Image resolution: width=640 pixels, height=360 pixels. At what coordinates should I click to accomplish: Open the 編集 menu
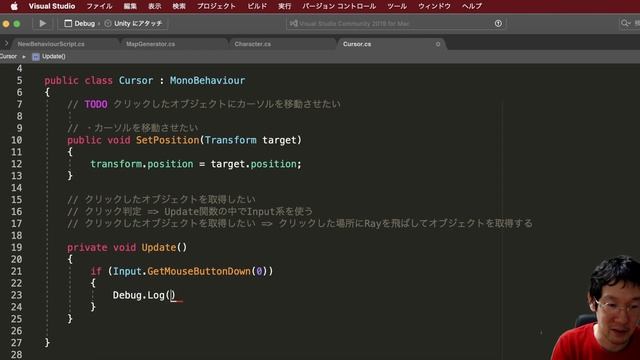pos(130,6)
